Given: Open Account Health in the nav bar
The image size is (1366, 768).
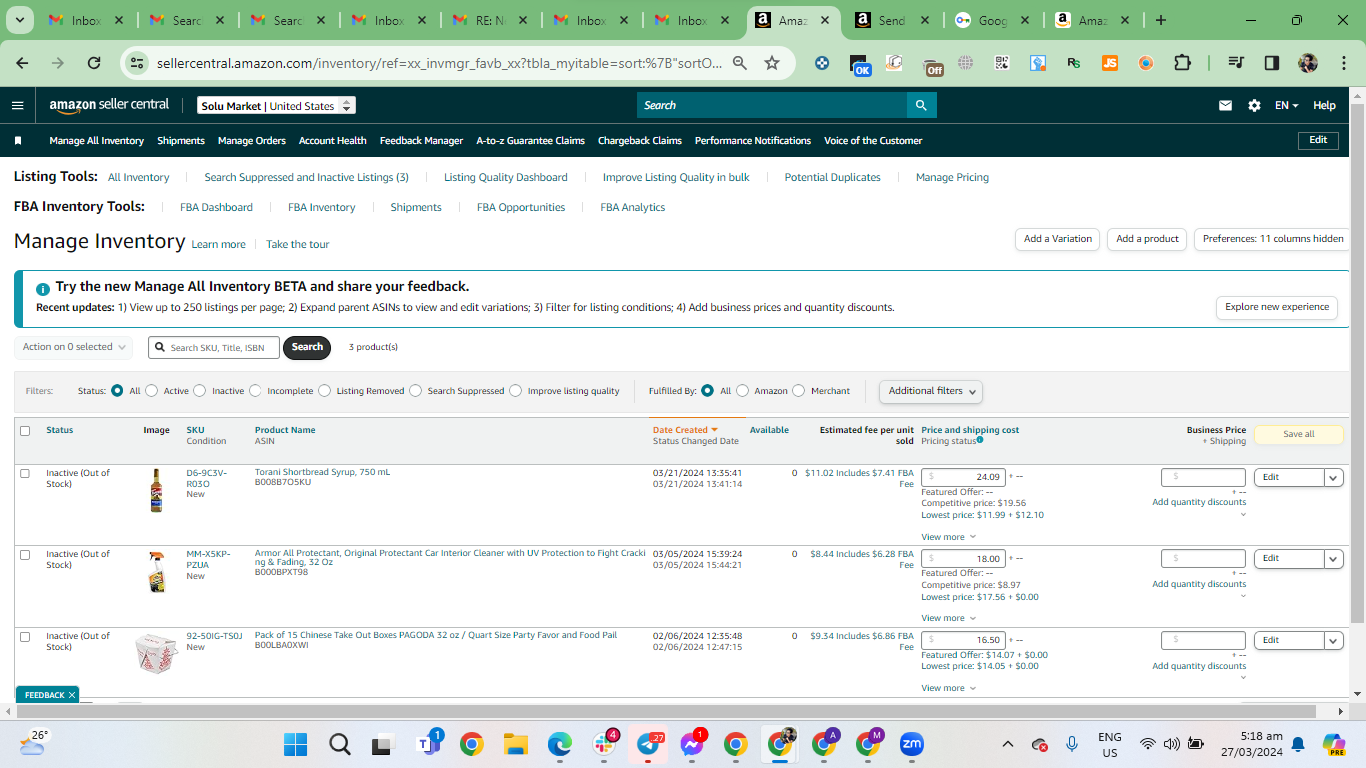Looking at the screenshot, I should [x=333, y=141].
